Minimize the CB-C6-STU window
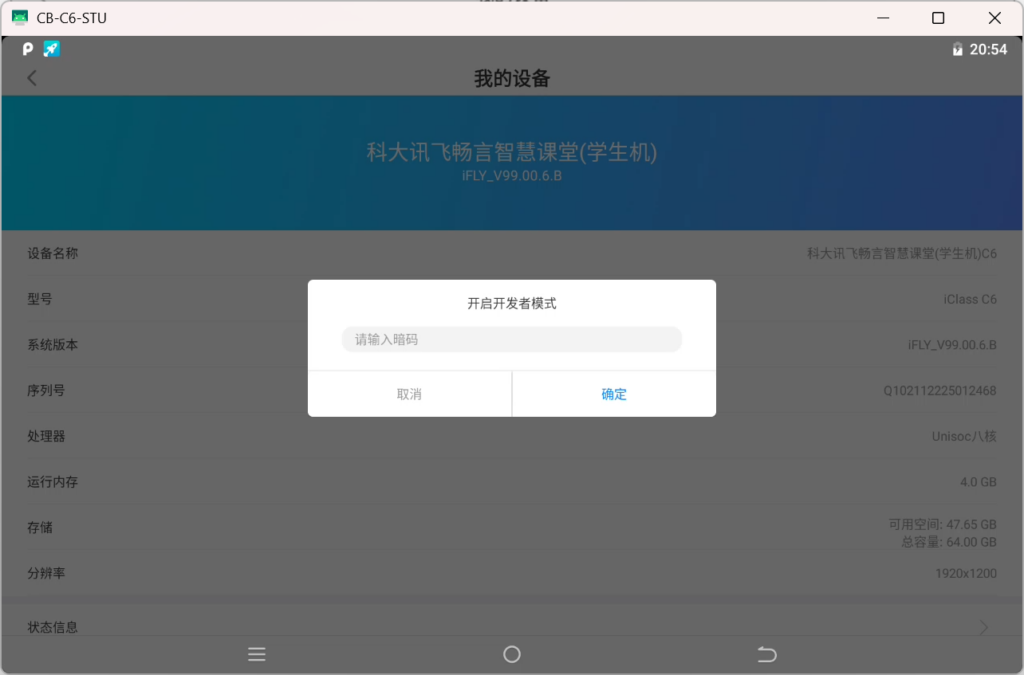The image size is (1024, 675). pyautogui.click(x=883, y=18)
